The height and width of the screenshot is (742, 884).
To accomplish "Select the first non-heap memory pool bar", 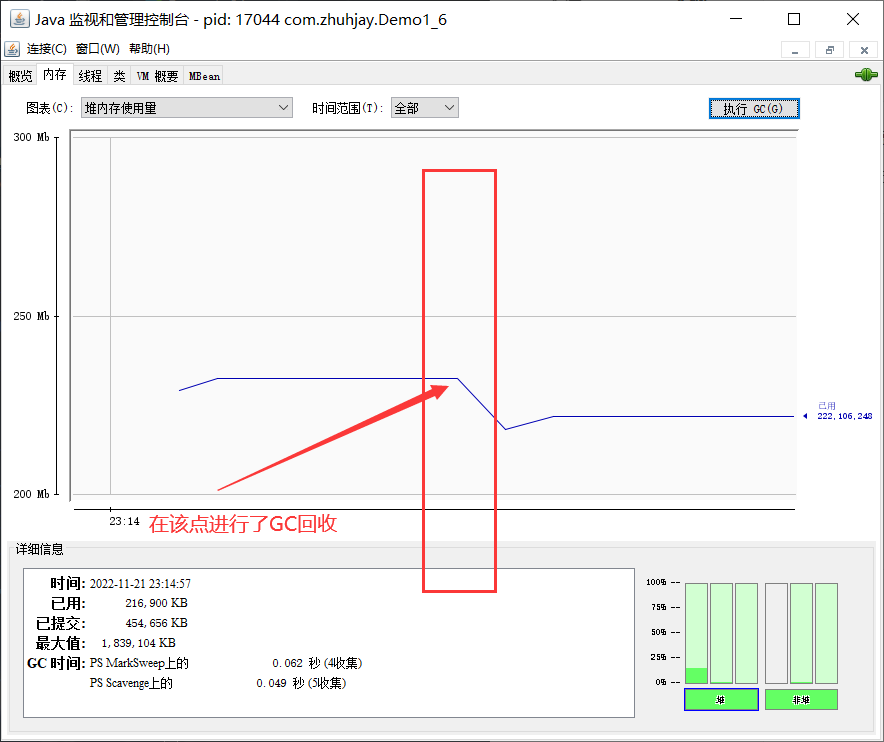I will tap(776, 632).
